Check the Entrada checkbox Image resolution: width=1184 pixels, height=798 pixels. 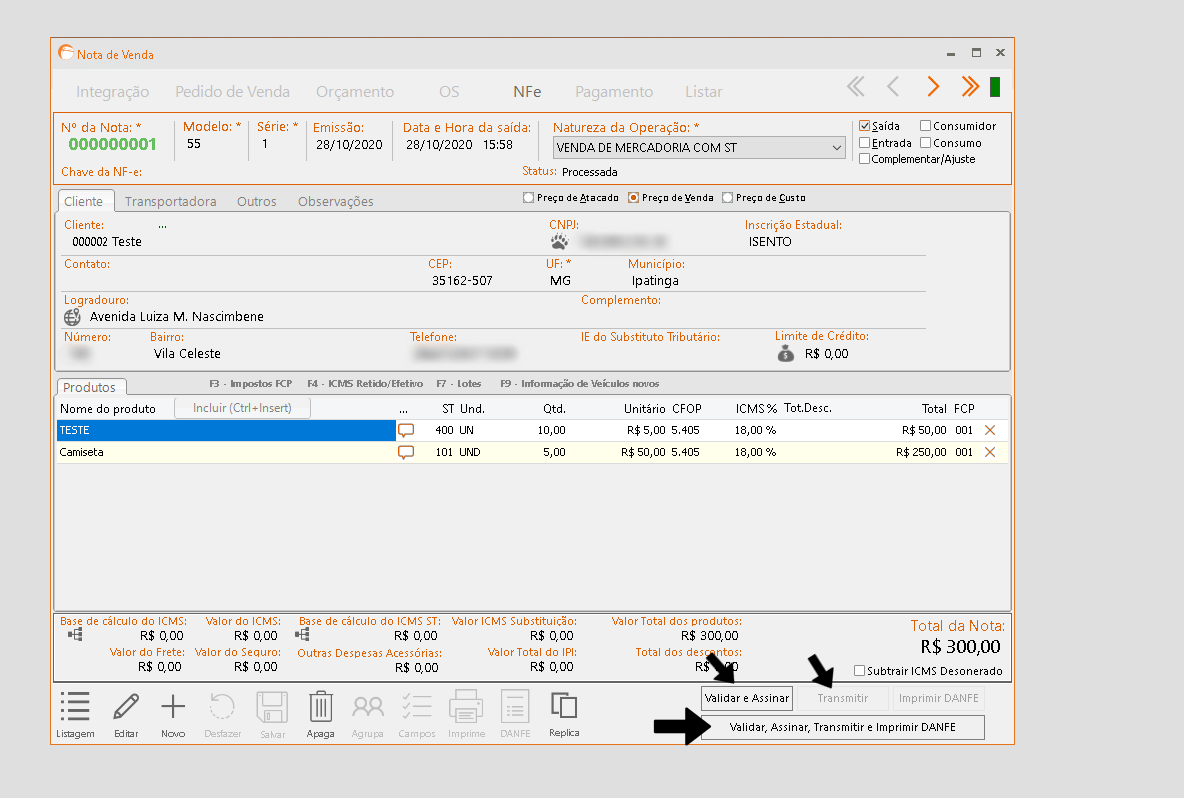[865, 143]
